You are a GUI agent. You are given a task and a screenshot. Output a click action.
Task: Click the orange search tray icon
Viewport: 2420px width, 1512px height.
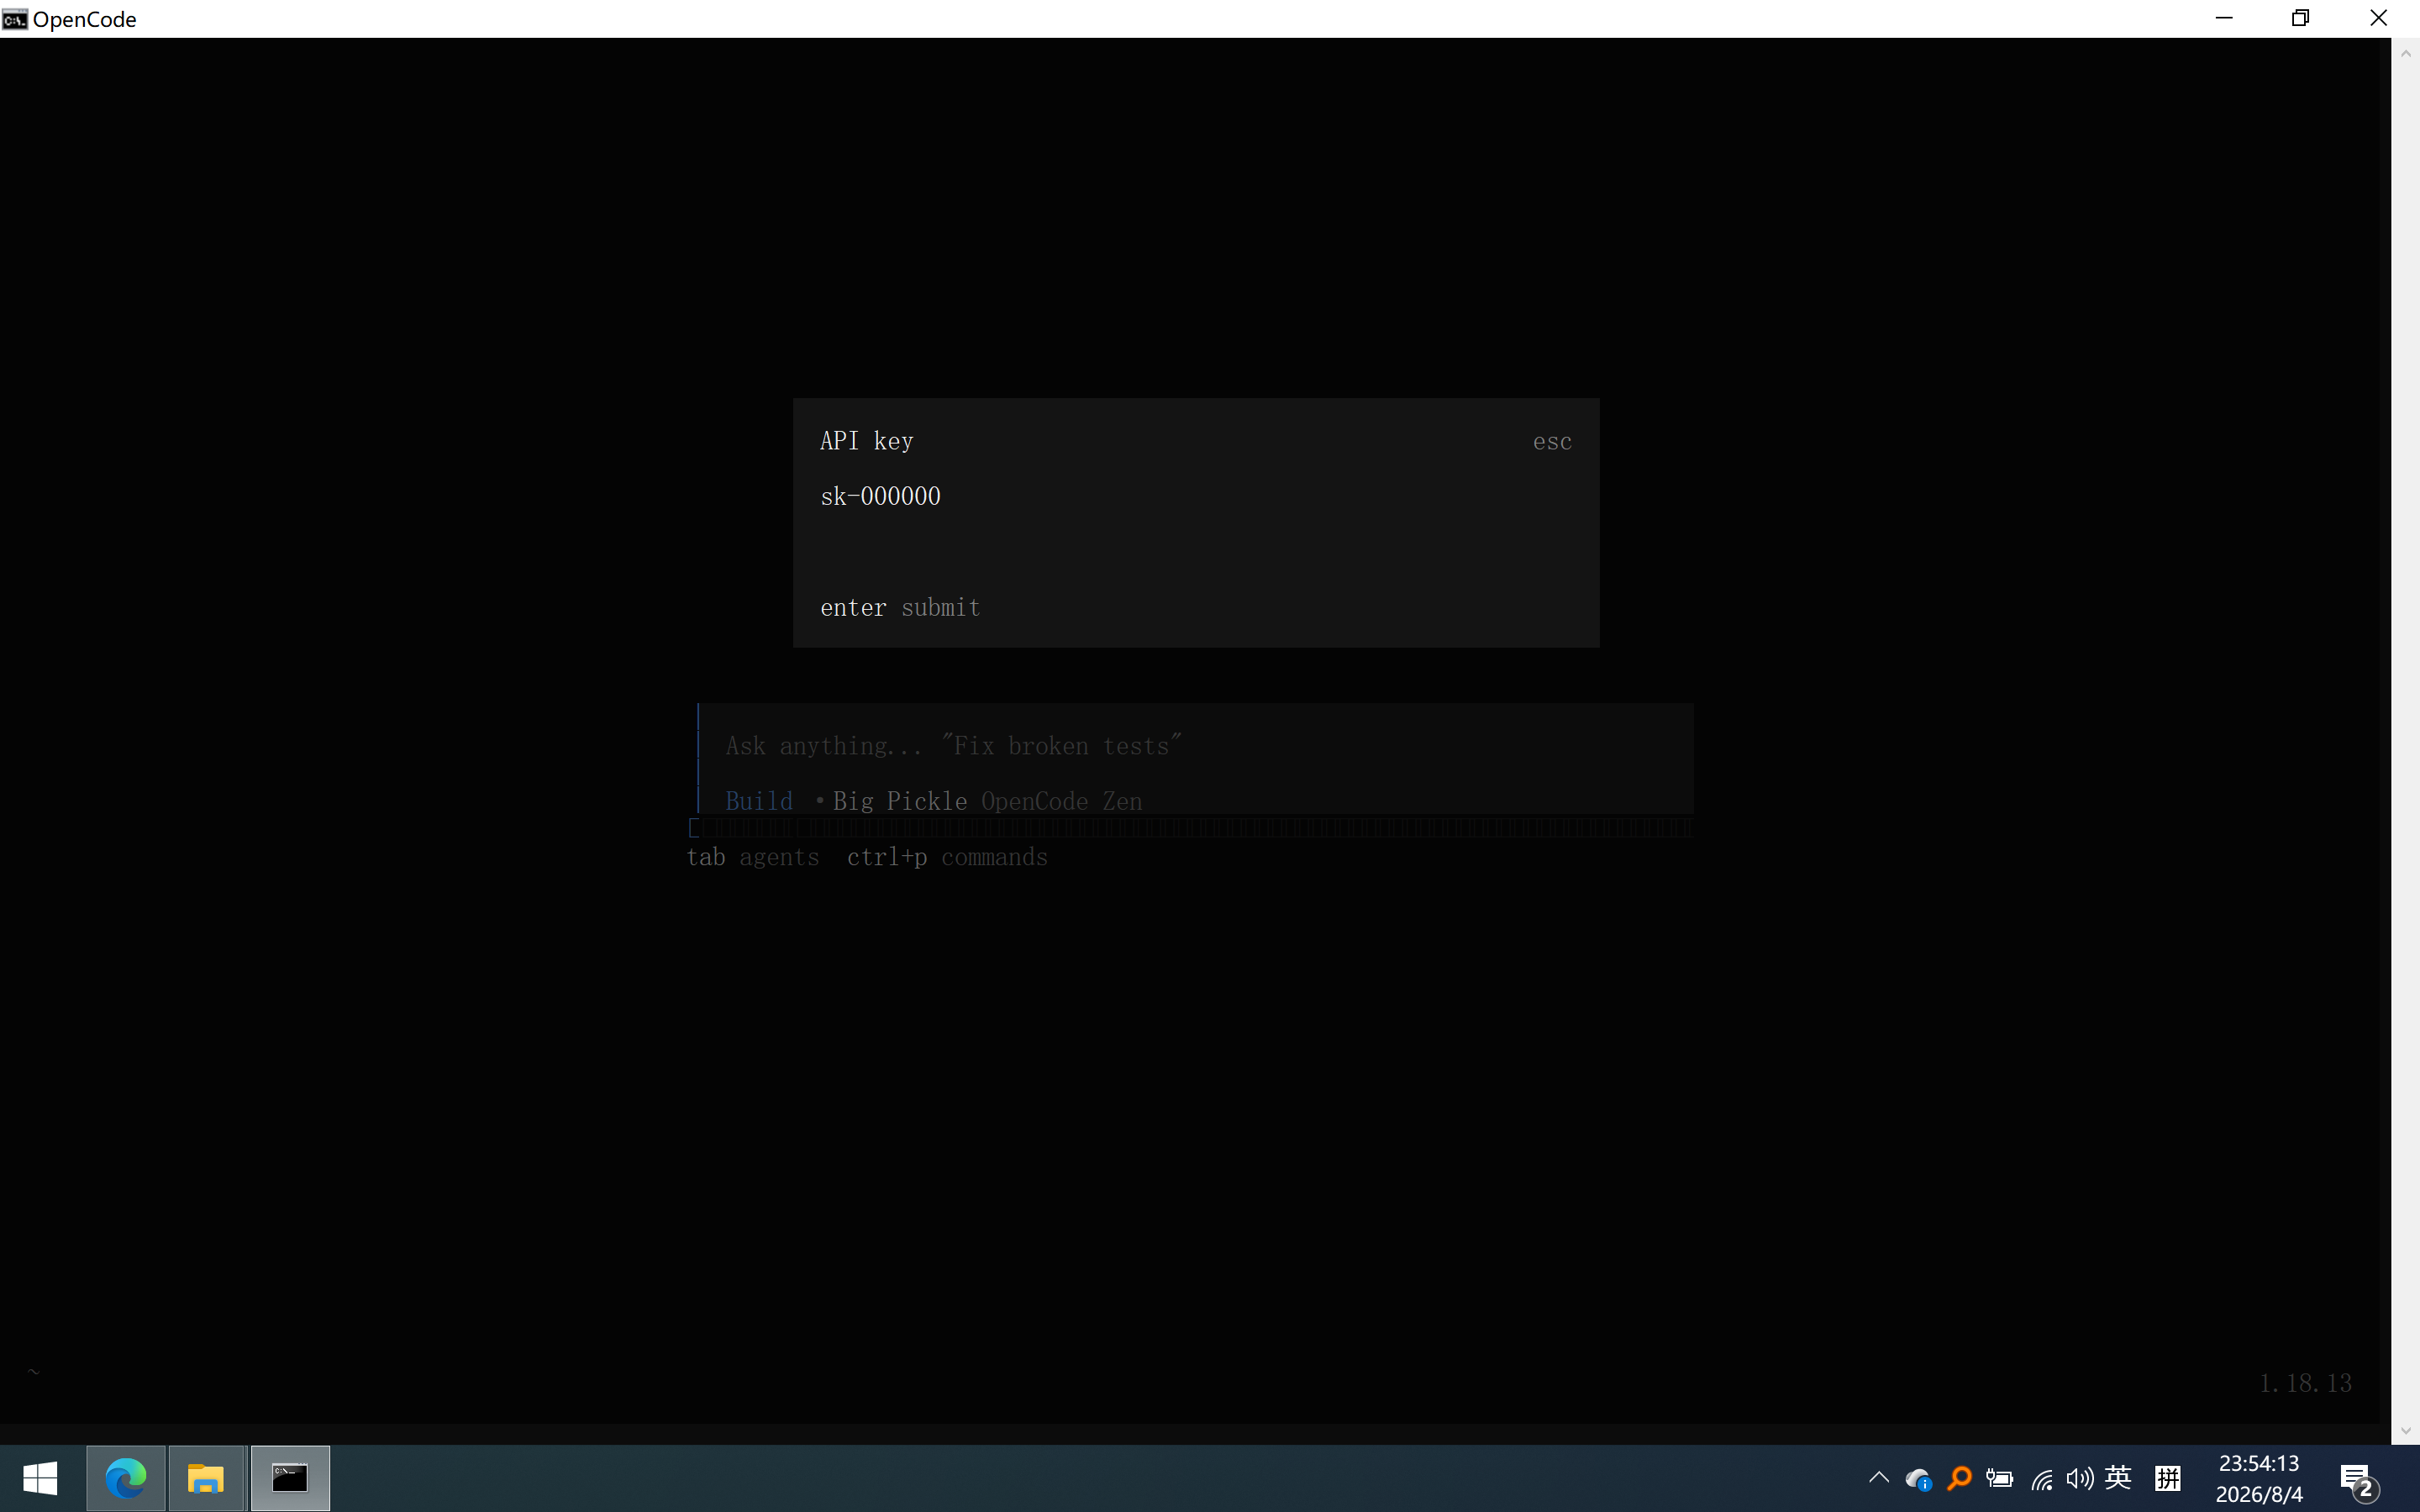(x=1959, y=1478)
